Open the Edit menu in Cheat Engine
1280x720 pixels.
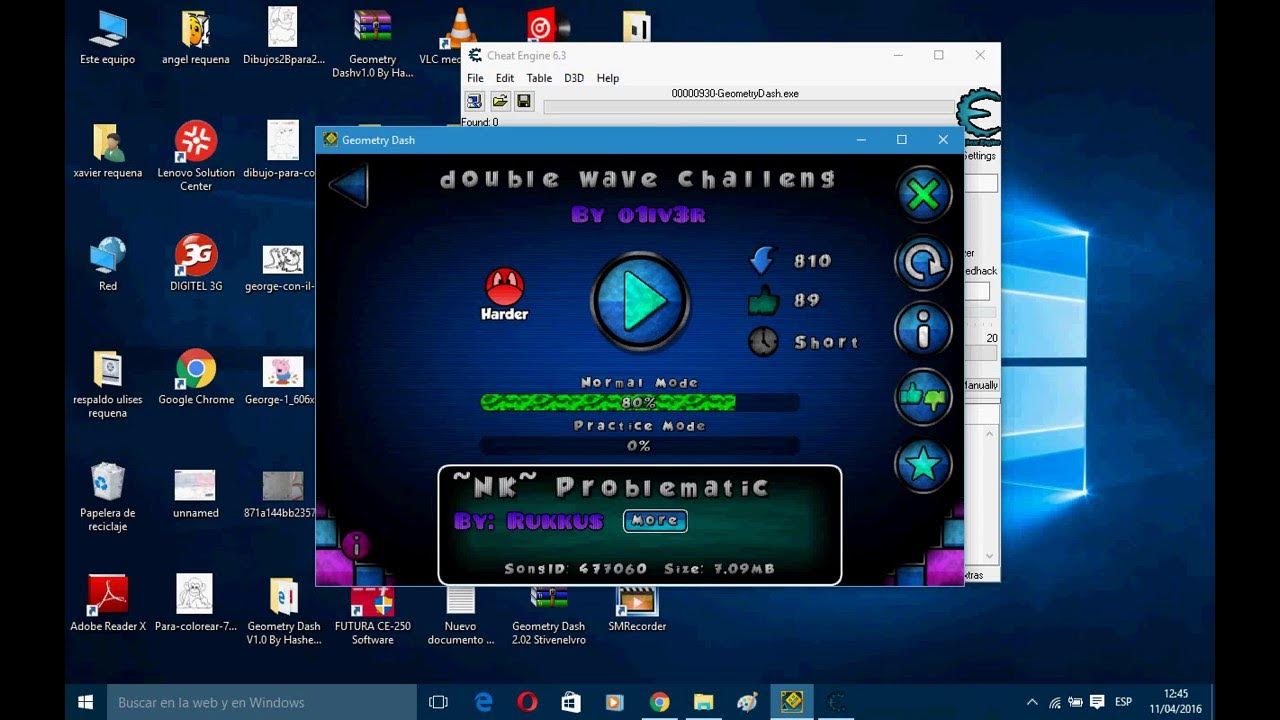click(505, 78)
